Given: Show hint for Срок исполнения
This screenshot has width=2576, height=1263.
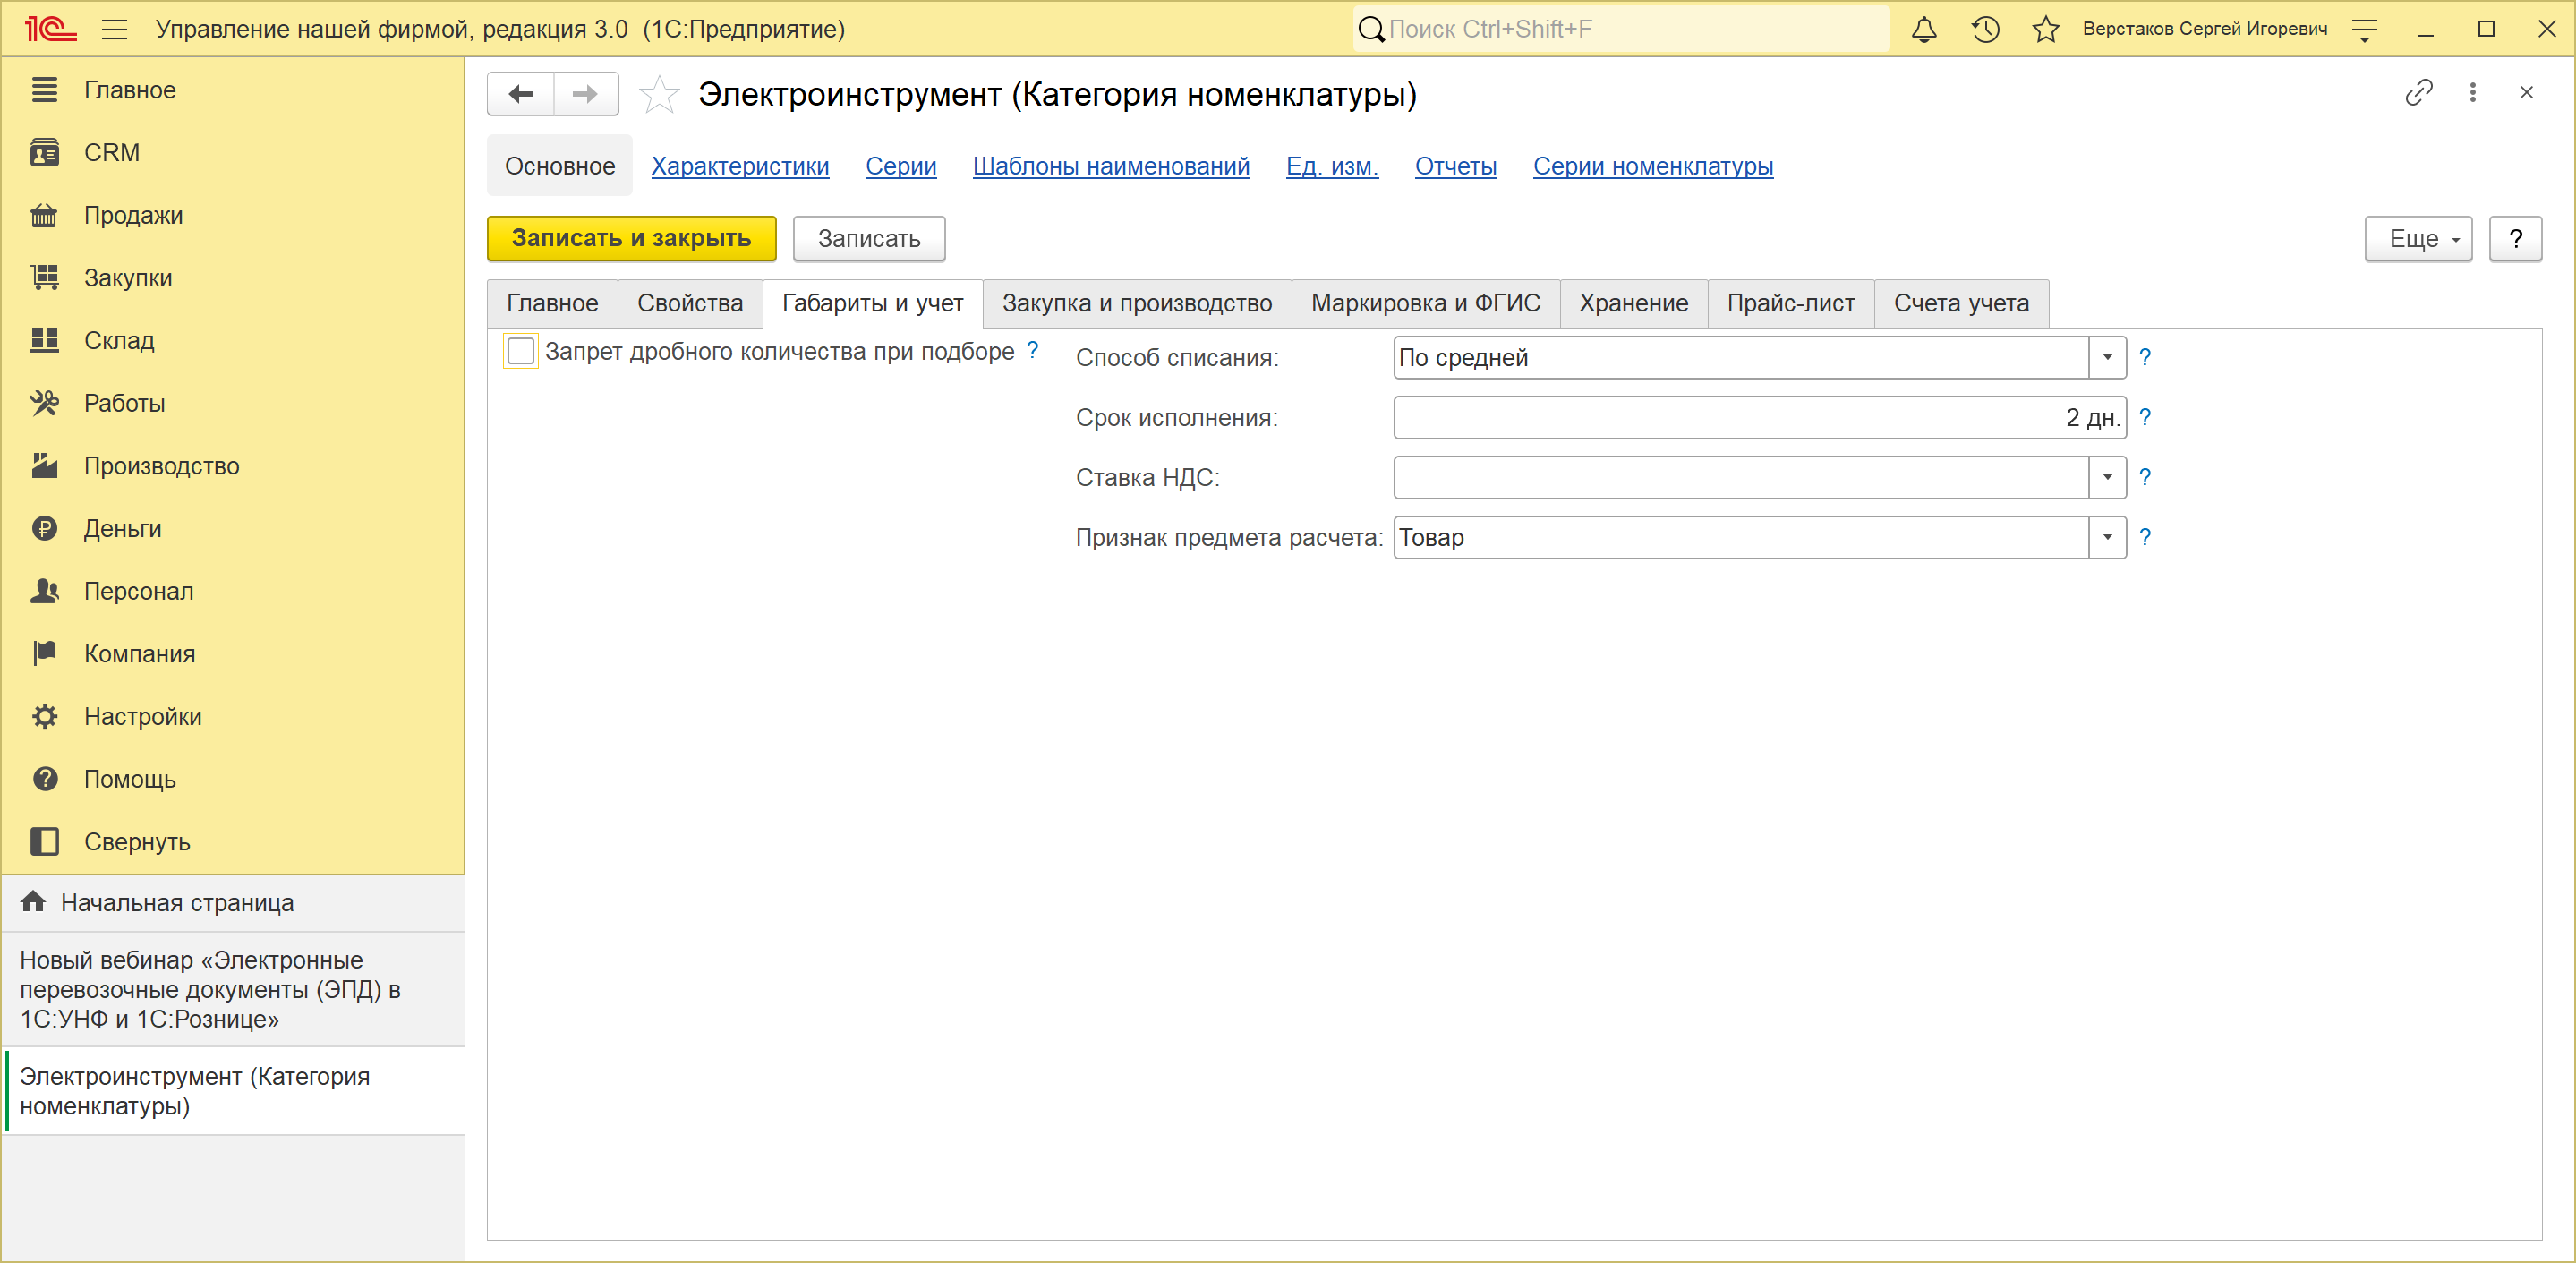Looking at the screenshot, I should pos(2144,417).
